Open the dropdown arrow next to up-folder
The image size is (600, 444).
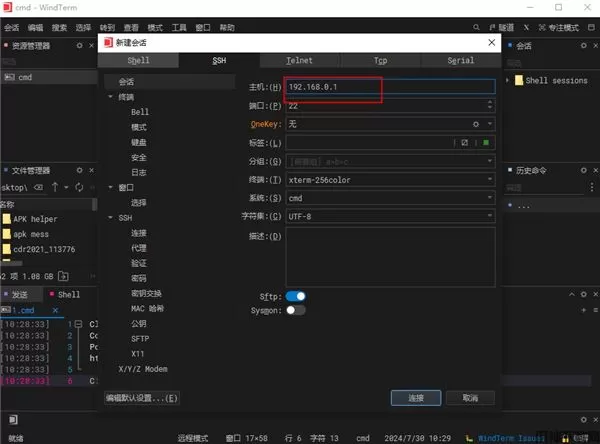click(66, 187)
